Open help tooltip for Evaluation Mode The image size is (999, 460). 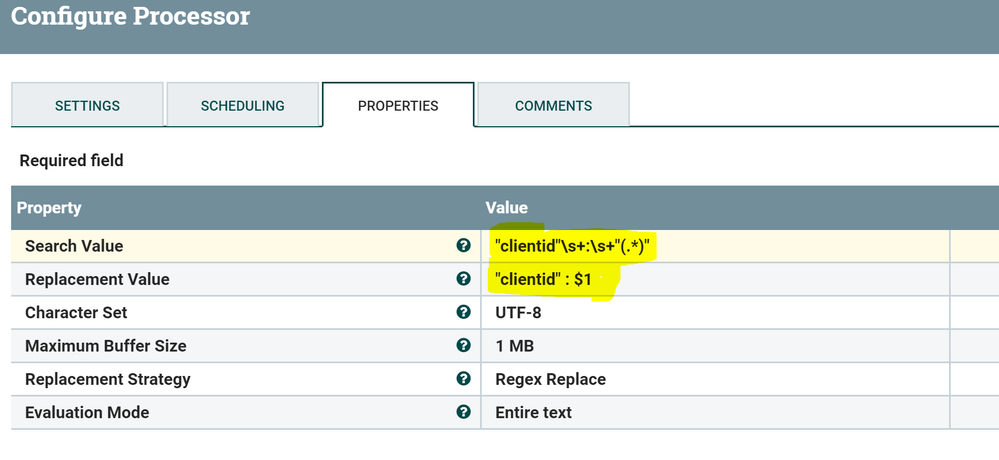pyautogui.click(x=463, y=412)
